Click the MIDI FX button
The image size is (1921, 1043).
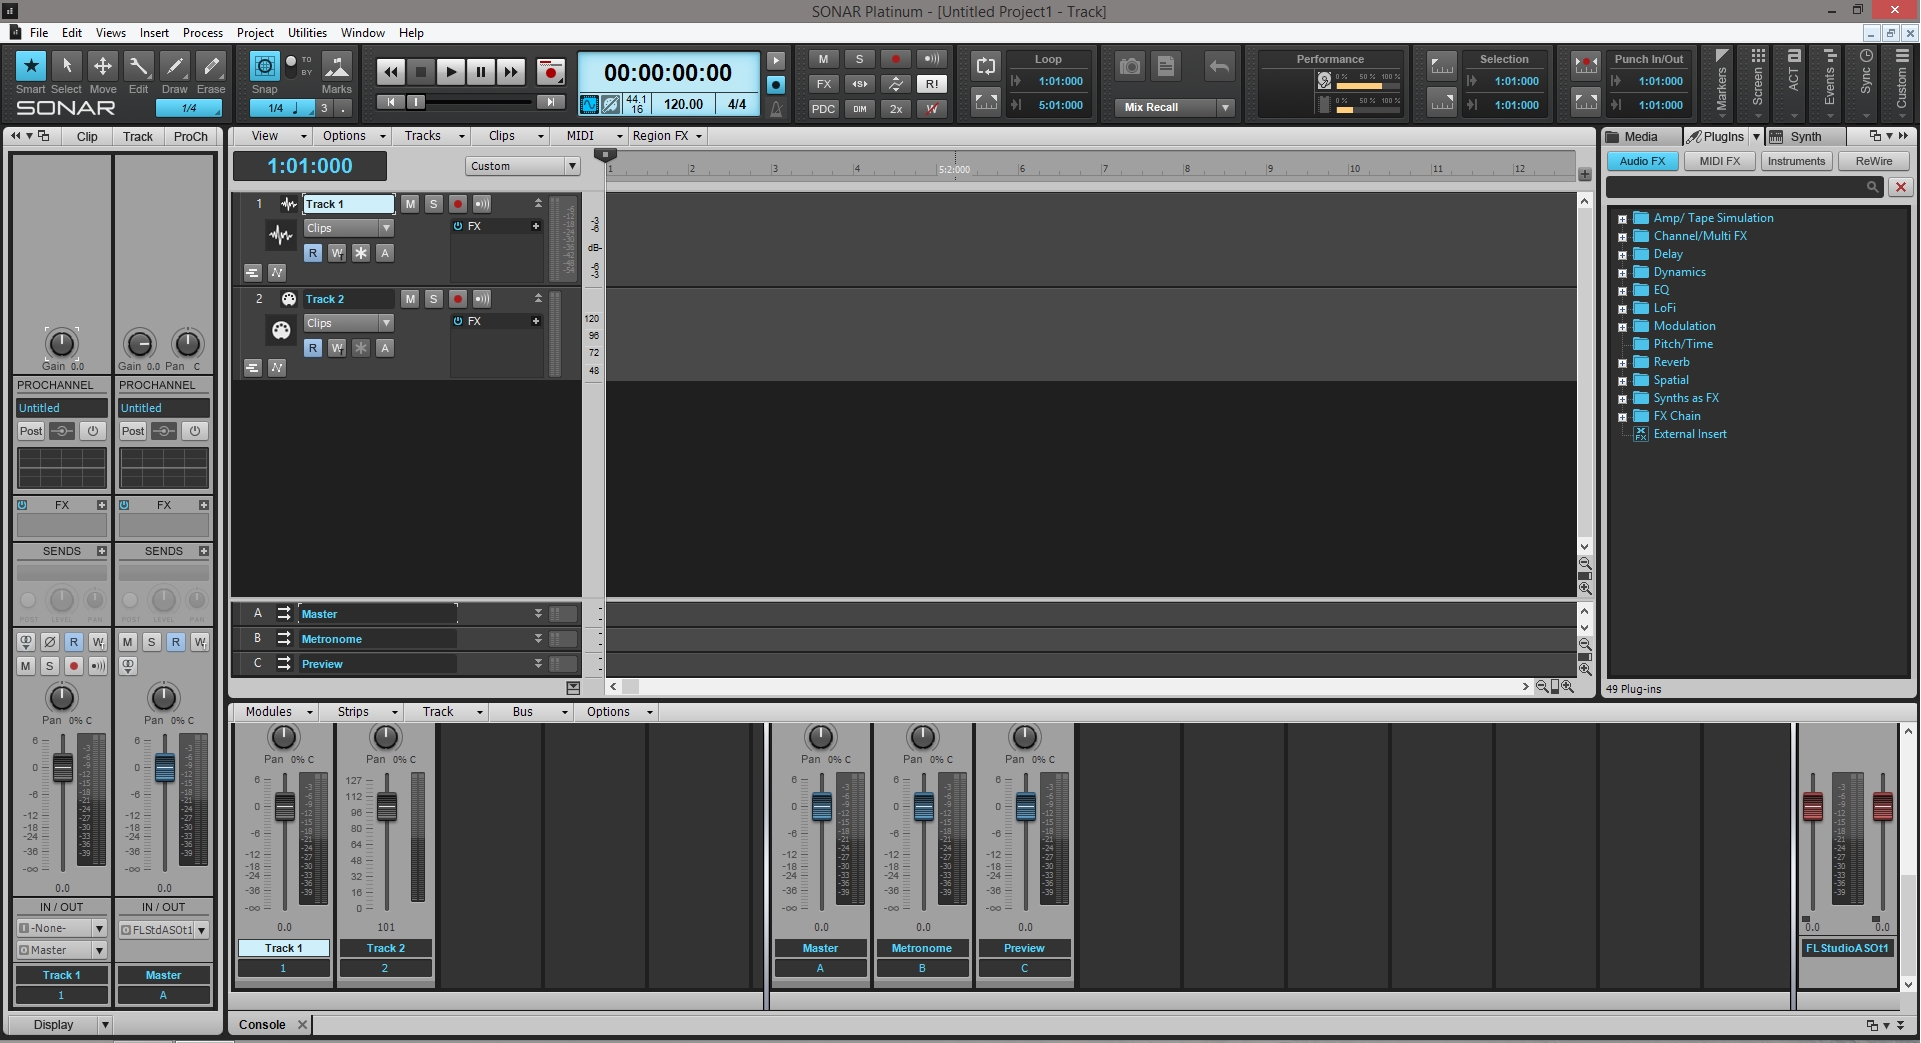pos(1719,161)
